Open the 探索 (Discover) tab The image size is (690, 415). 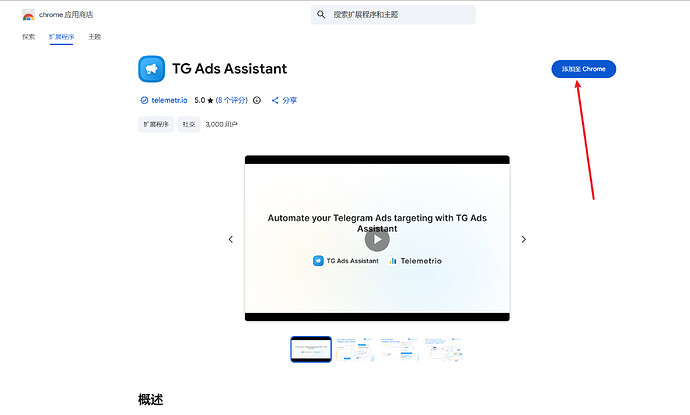[x=28, y=37]
